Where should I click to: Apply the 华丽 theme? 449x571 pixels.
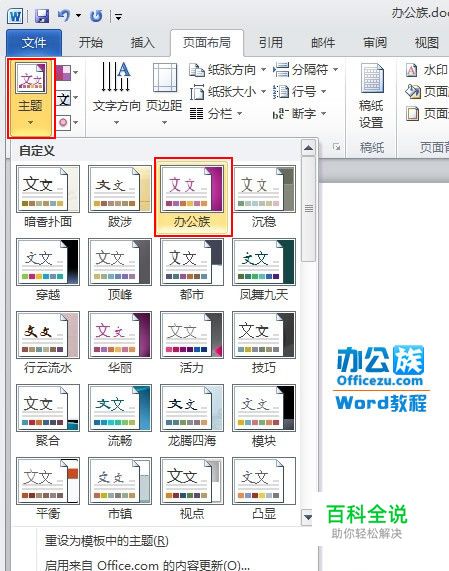(x=120, y=343)
